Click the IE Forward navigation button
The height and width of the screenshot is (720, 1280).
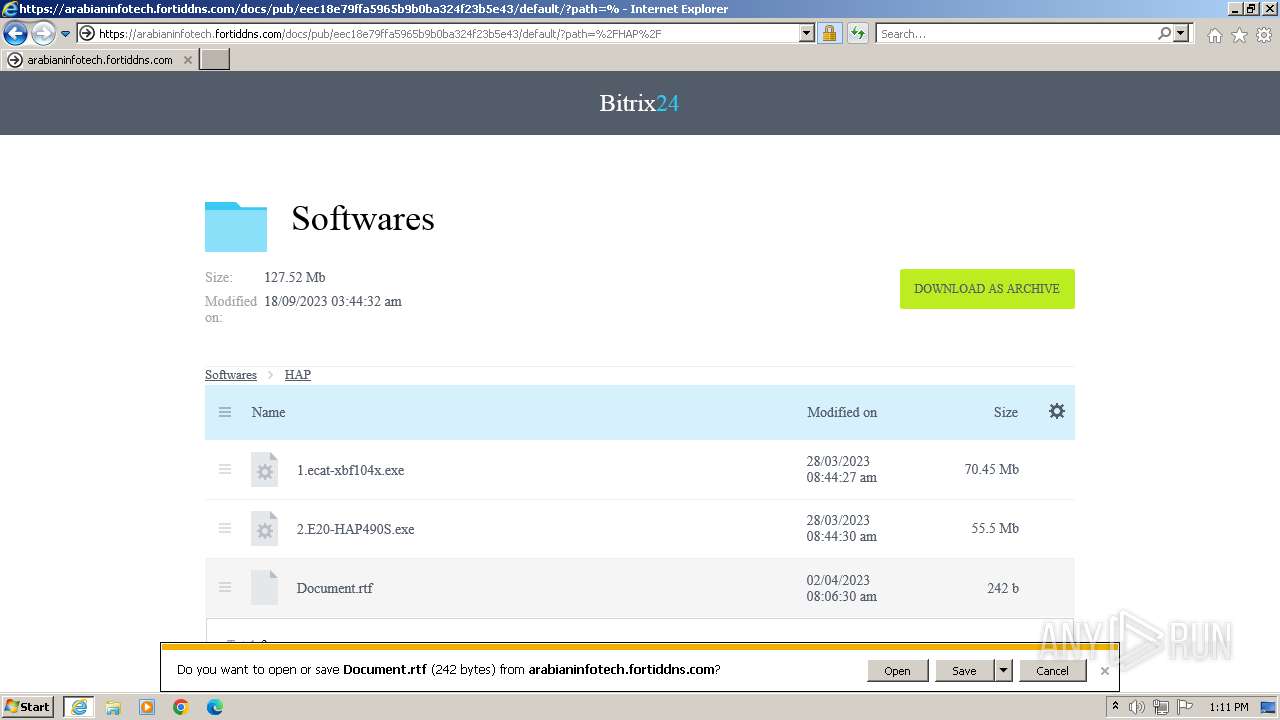pyautogui.click(x=42, y=34)
